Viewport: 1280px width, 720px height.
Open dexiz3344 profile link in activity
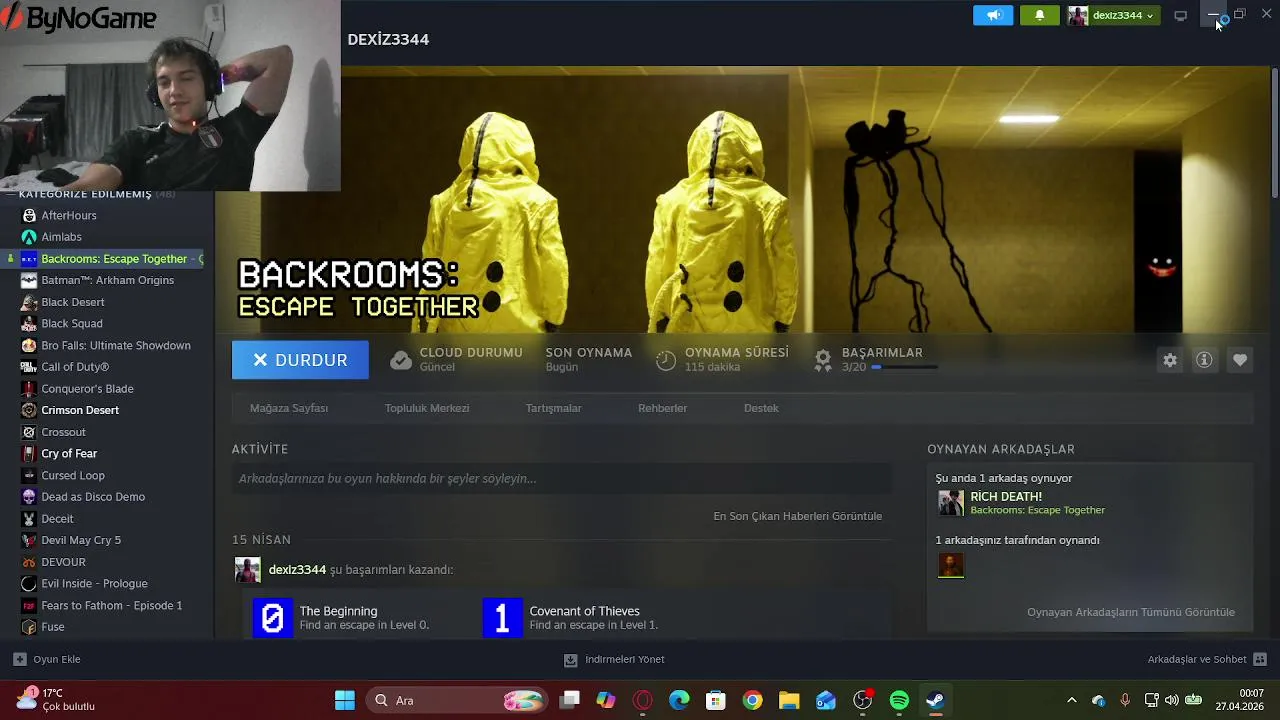pyautogui.click(x=297, y=569)
